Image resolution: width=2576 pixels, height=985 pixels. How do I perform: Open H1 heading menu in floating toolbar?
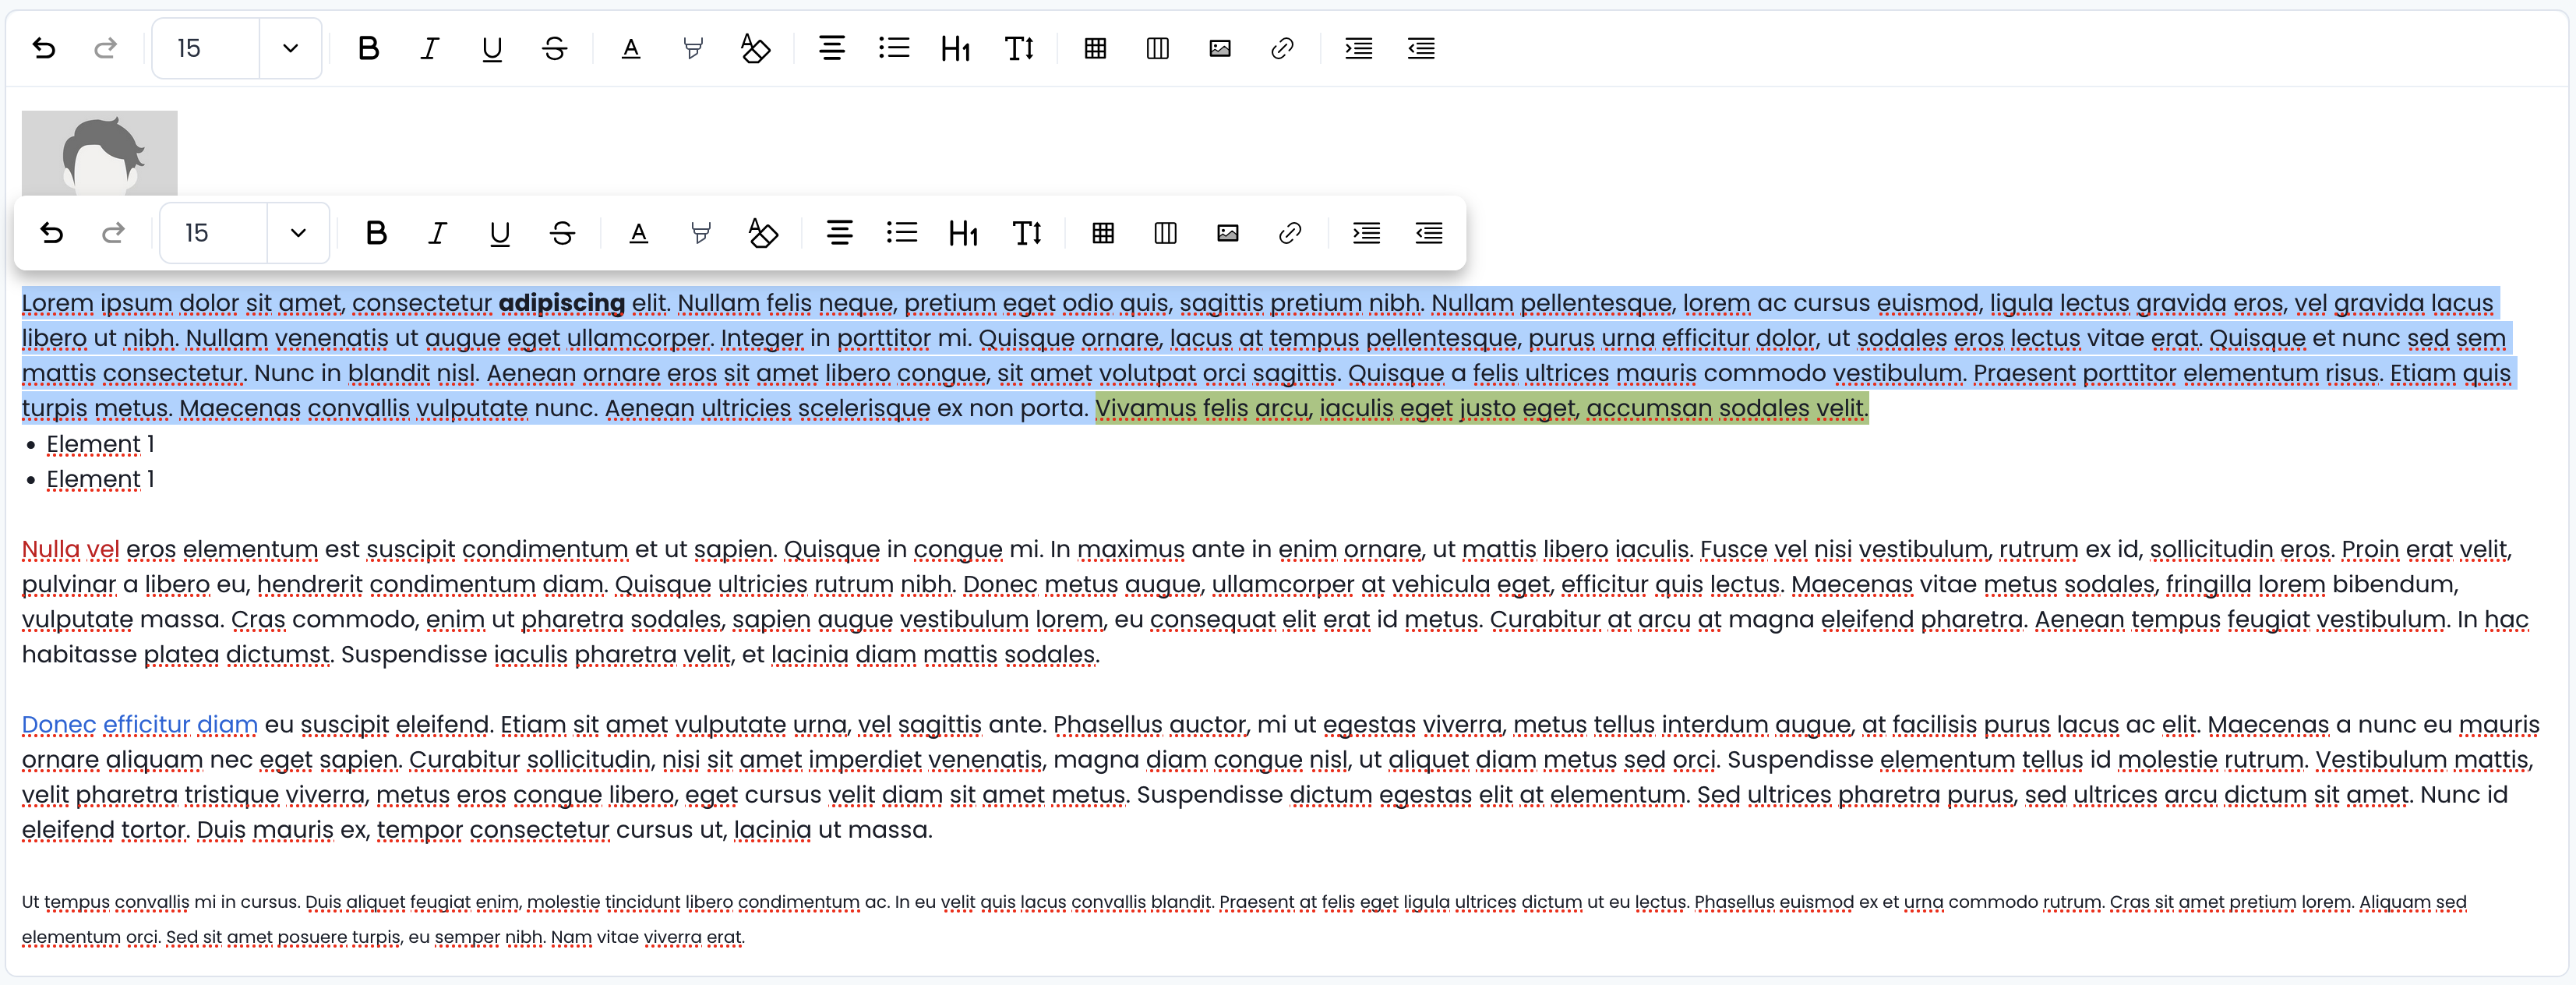[x=963, y=233]
